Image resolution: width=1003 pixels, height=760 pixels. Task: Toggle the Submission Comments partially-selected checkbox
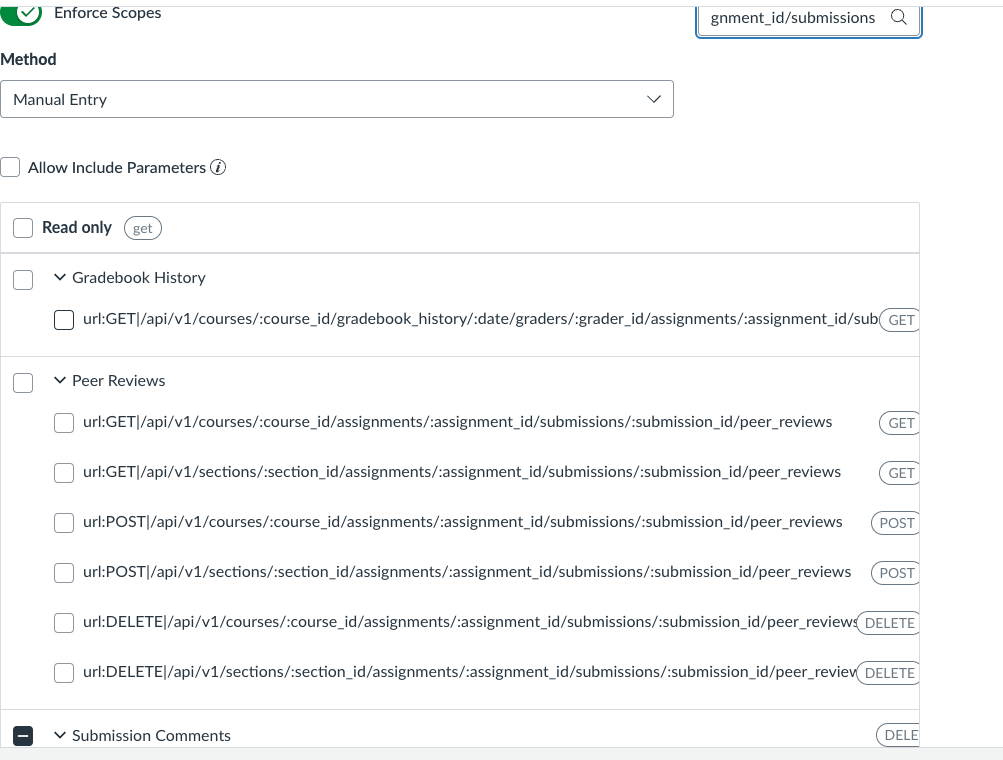click(23, 736)
